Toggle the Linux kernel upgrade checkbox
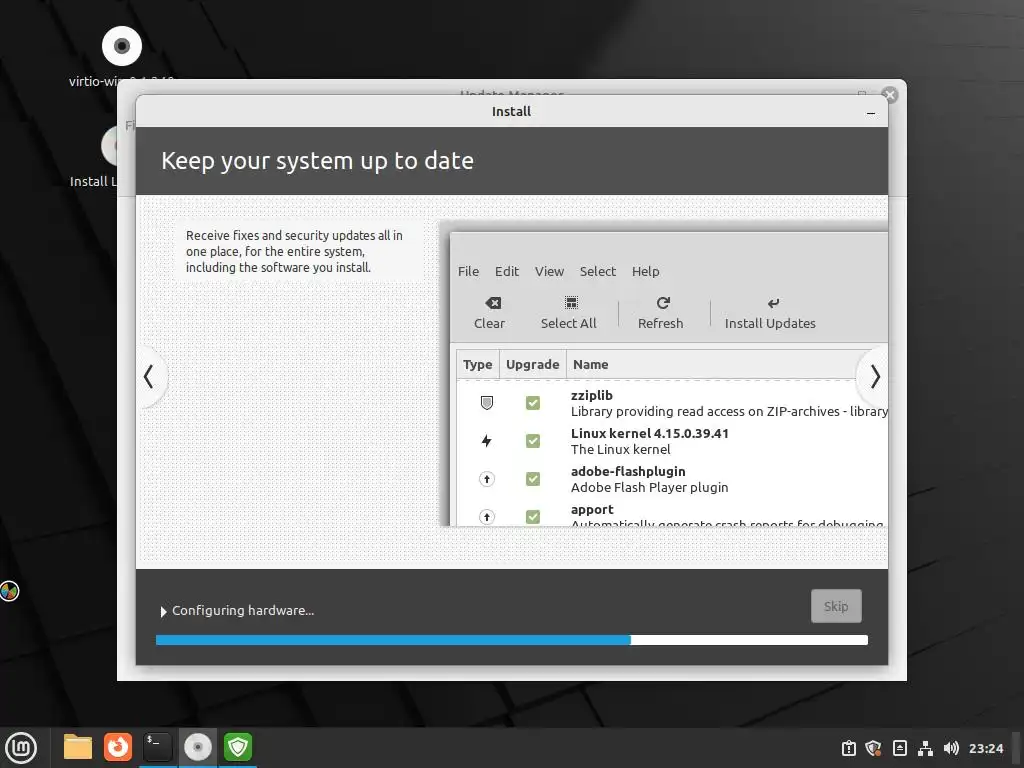Image resolution: width=1024 pixels, height=768 pixels. pos(533,441)
